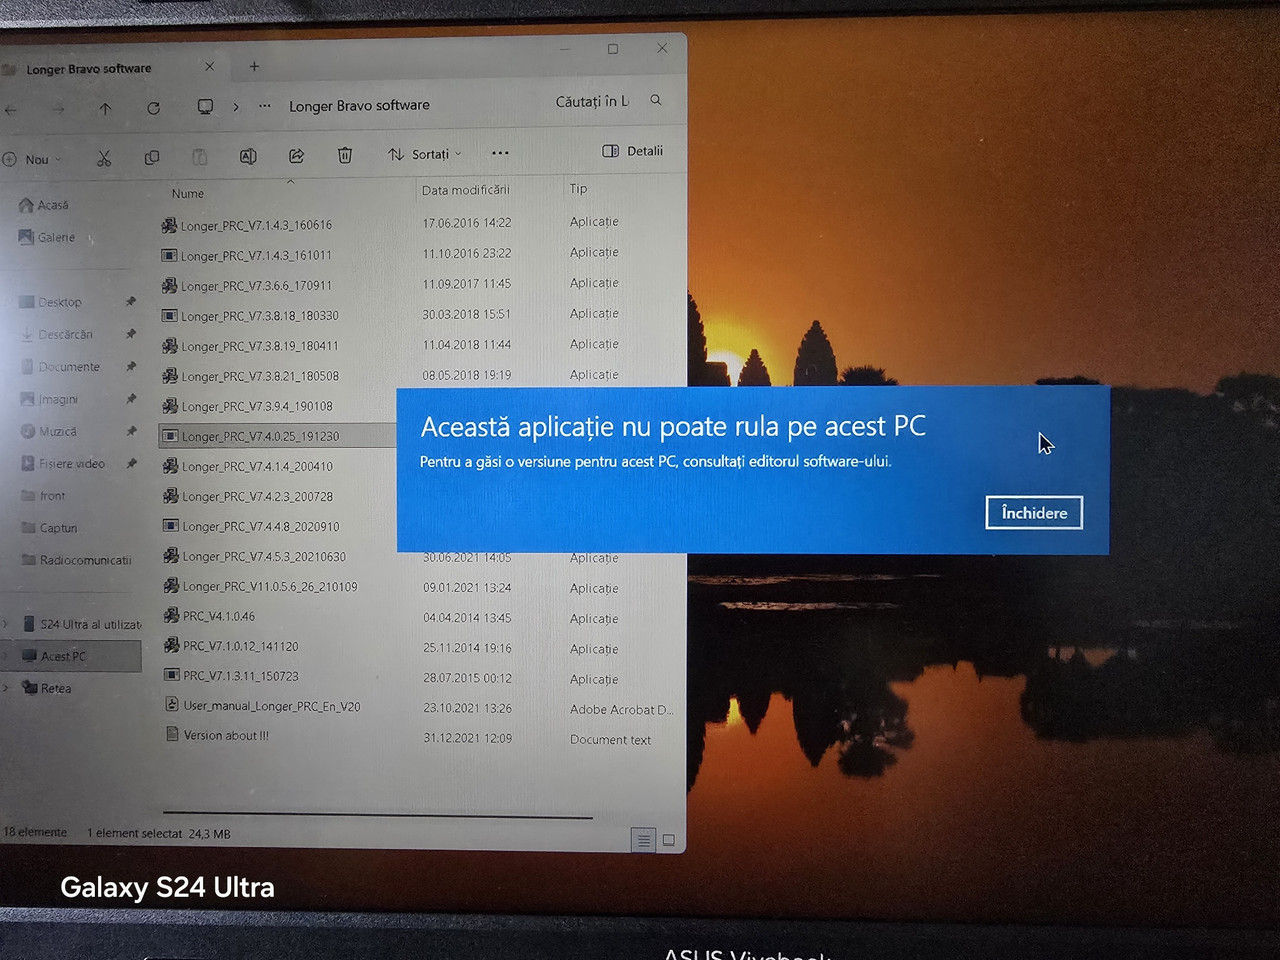Expand the Rețea tree node
Screen dimensions: 1280x960
click(x=6, y=688)
